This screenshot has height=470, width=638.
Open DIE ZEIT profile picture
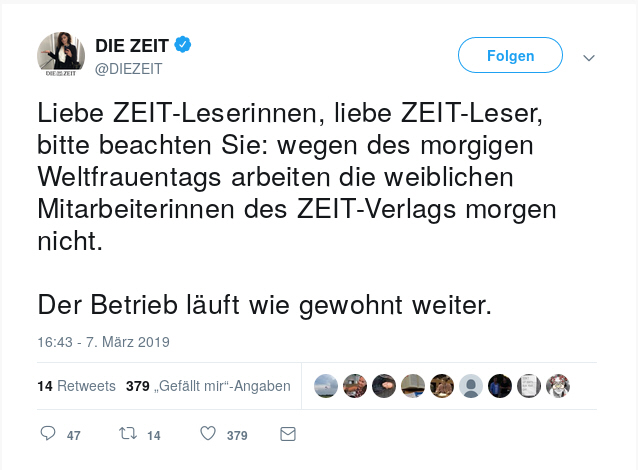pos(59,54)
